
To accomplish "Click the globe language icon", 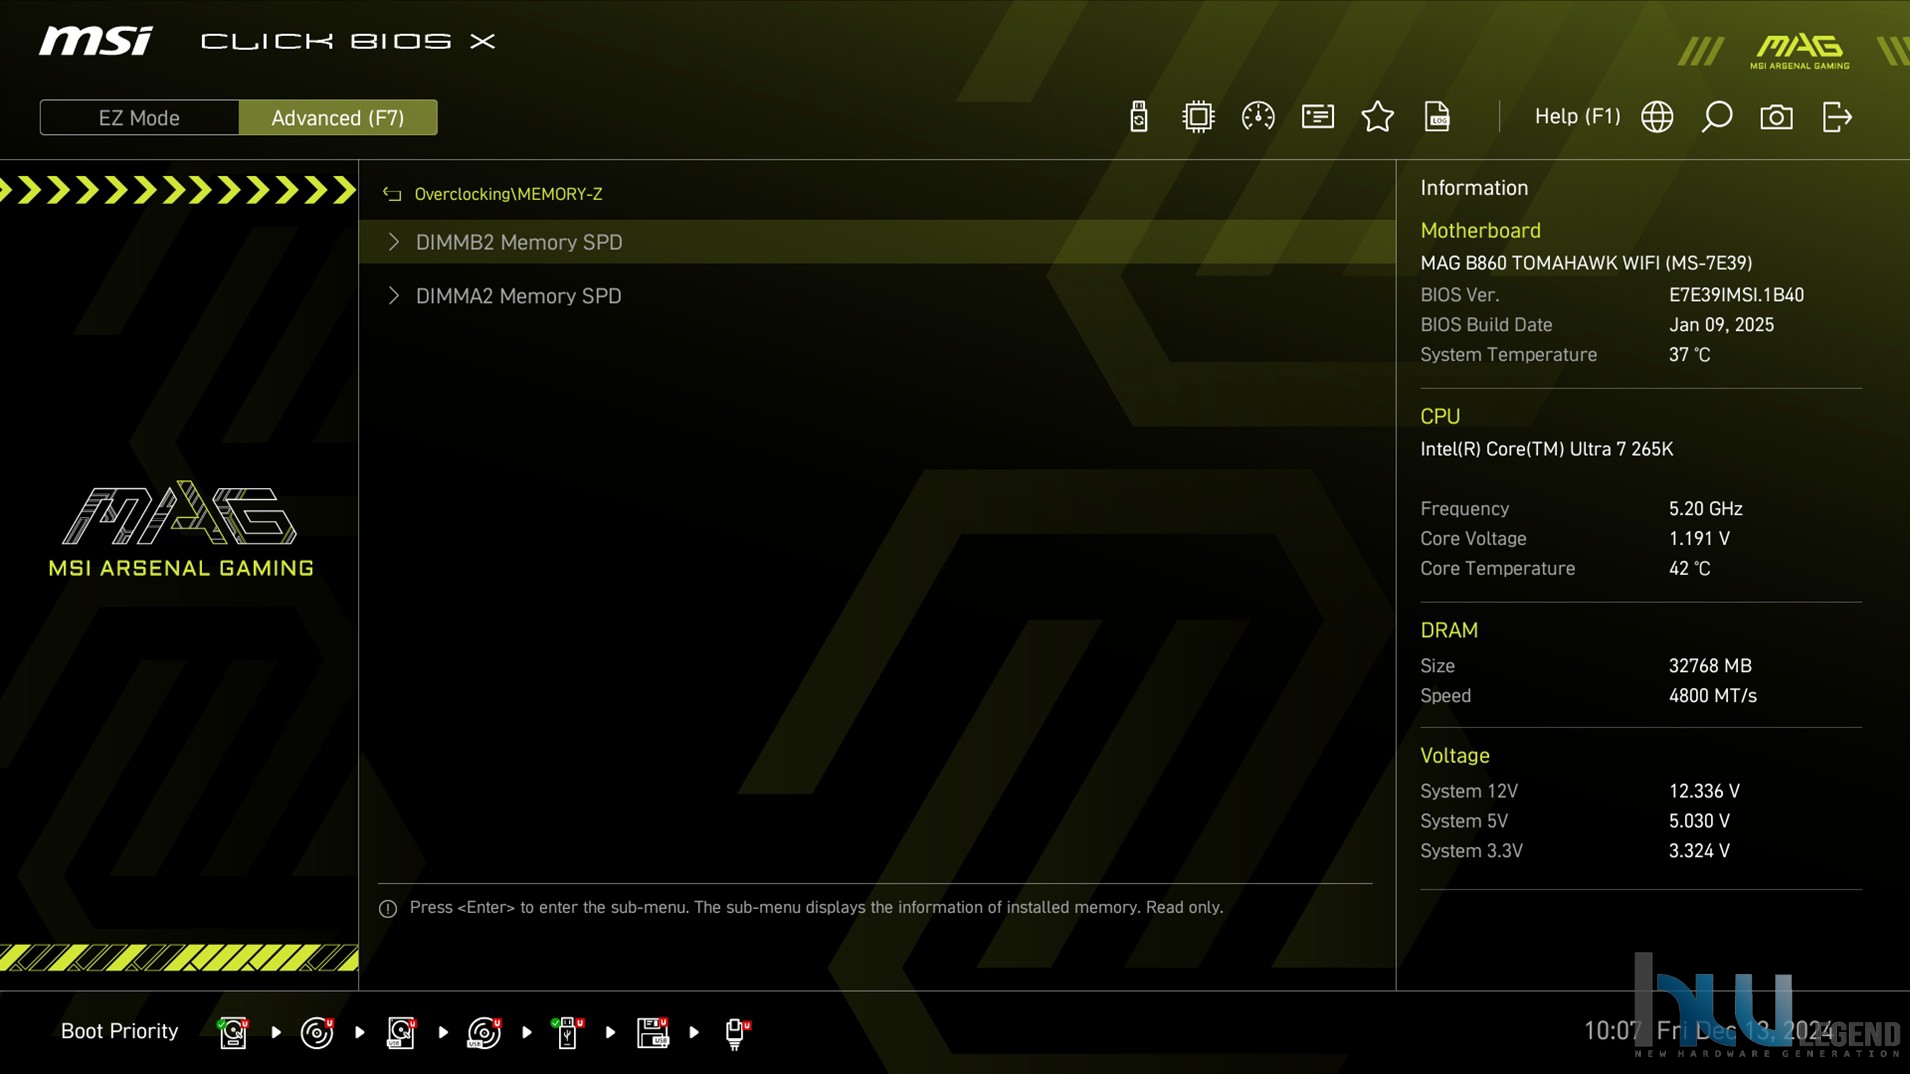I will click(1657, 117).
